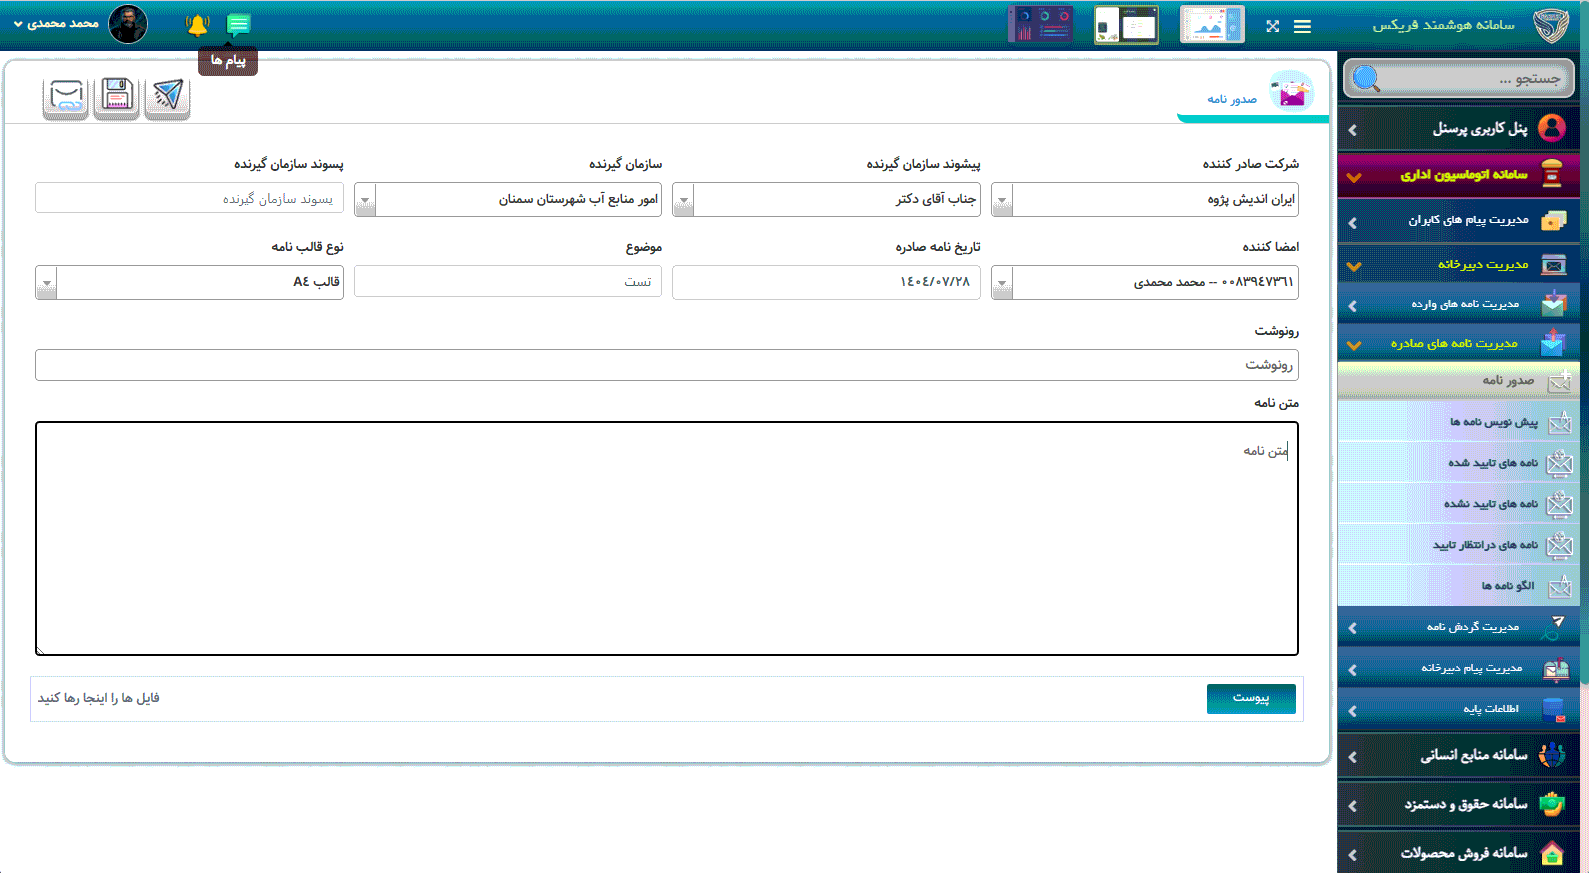Viewport: 1589px width, 873px height.
Task: Expand the سامانه منابع انسانی sidebar section
Action: pos(1459,755)
